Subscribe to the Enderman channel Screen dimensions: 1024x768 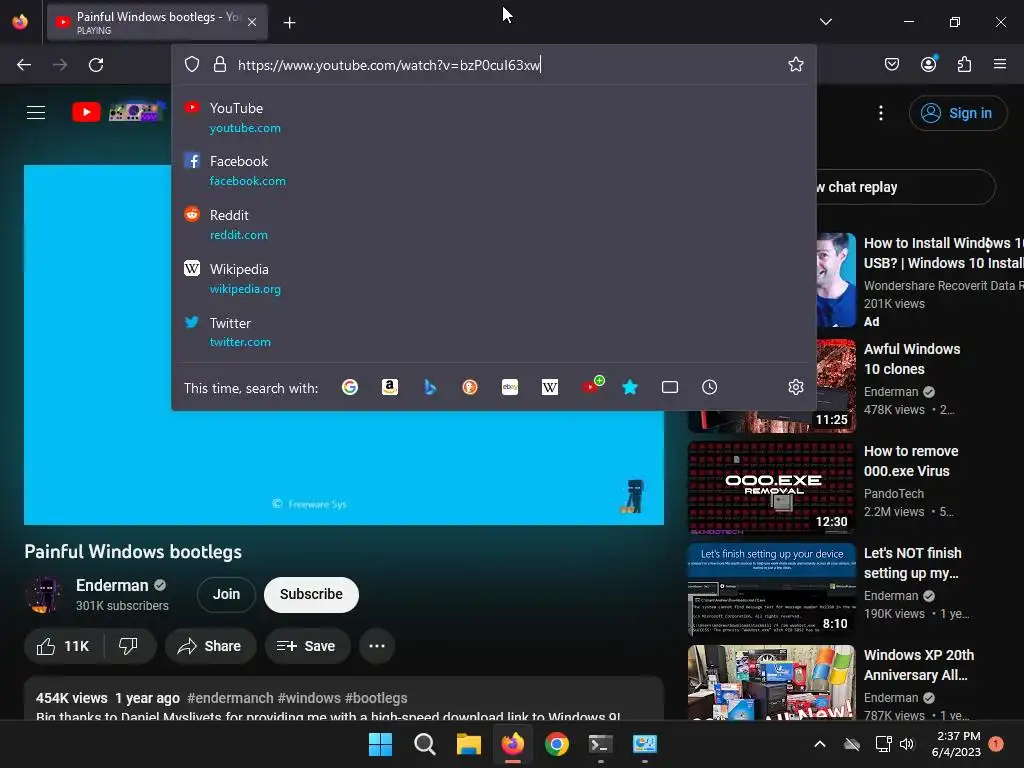tap(311, 594)
